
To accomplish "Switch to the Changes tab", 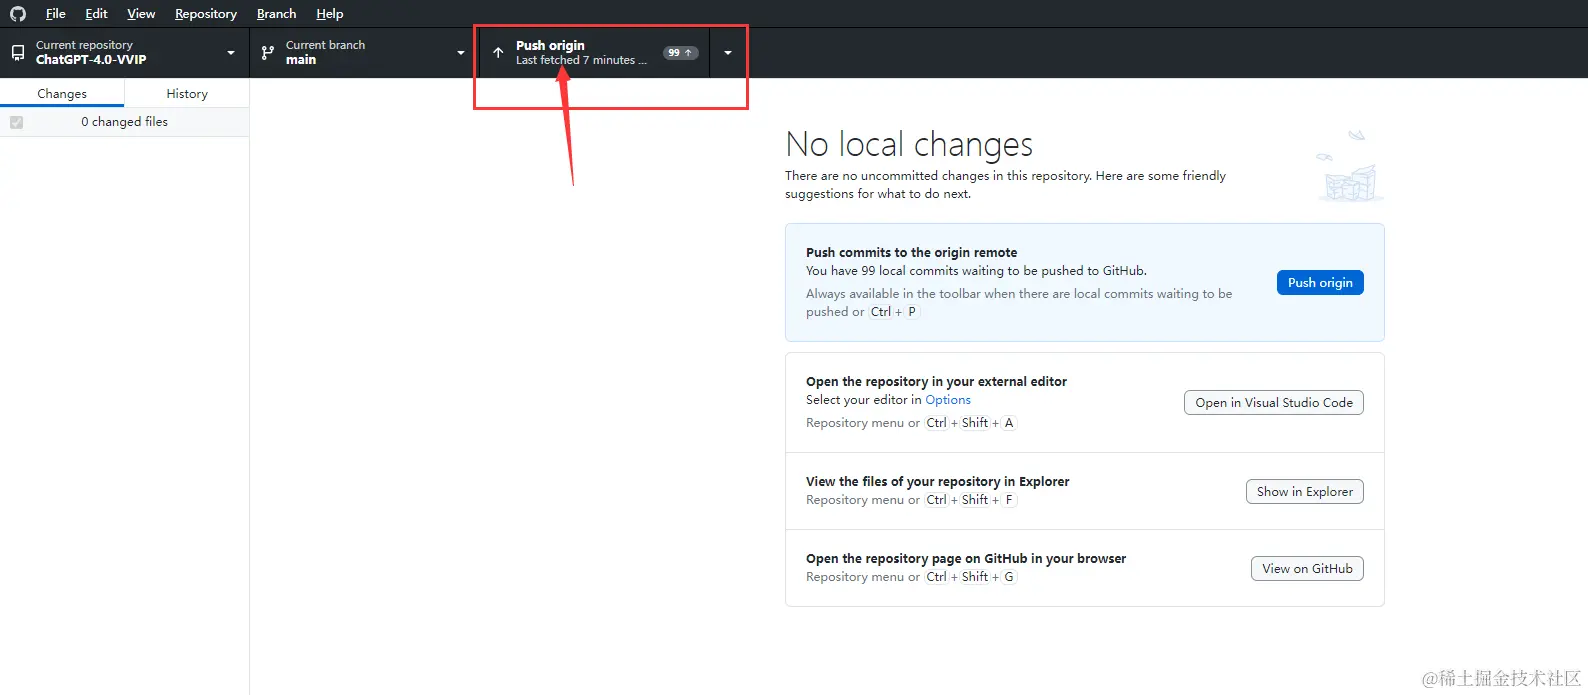I will pyautogui.click(x=62, y=93).
